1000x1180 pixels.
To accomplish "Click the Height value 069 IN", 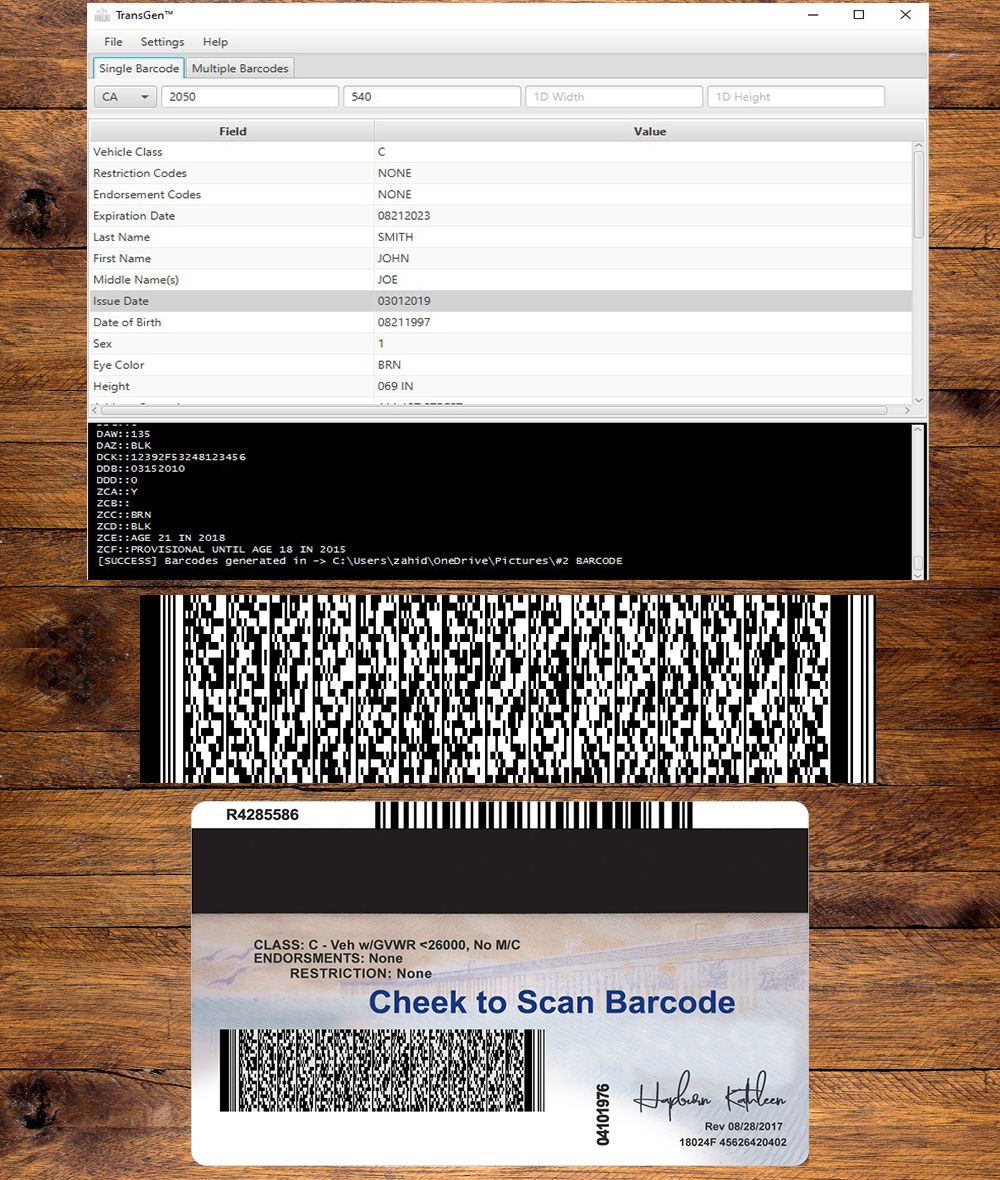I will coord(395,386).
